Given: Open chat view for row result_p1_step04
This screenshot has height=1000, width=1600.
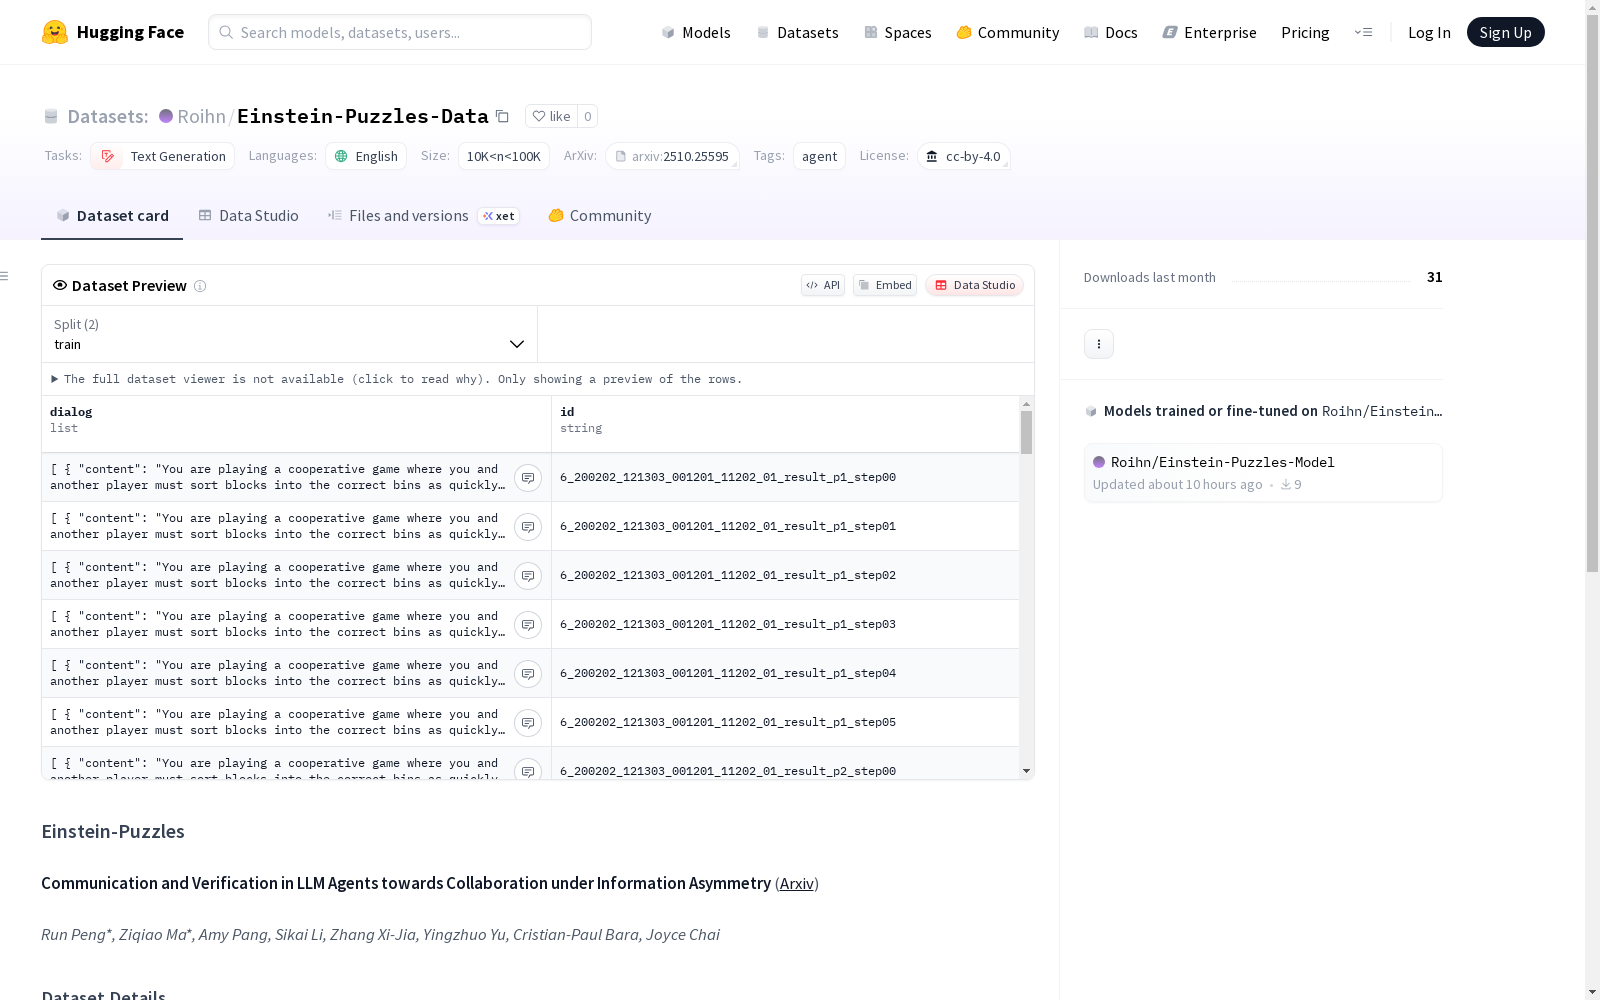Looking at the screenshot, I should click(x=528, y=674).
